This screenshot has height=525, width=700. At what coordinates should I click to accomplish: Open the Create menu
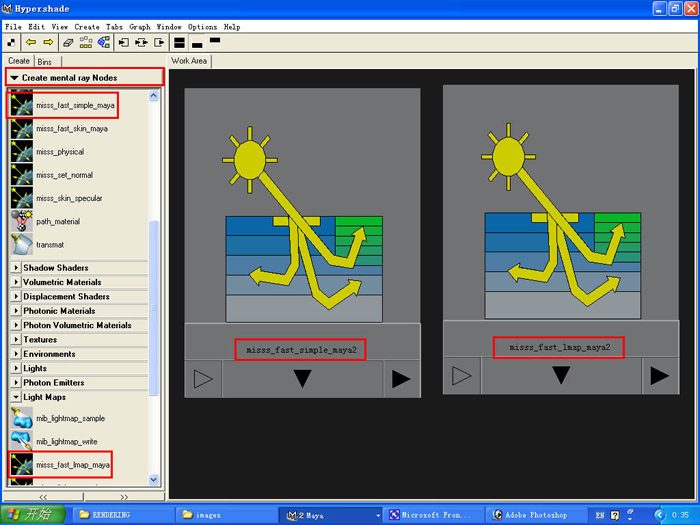(x=87, y=27)
